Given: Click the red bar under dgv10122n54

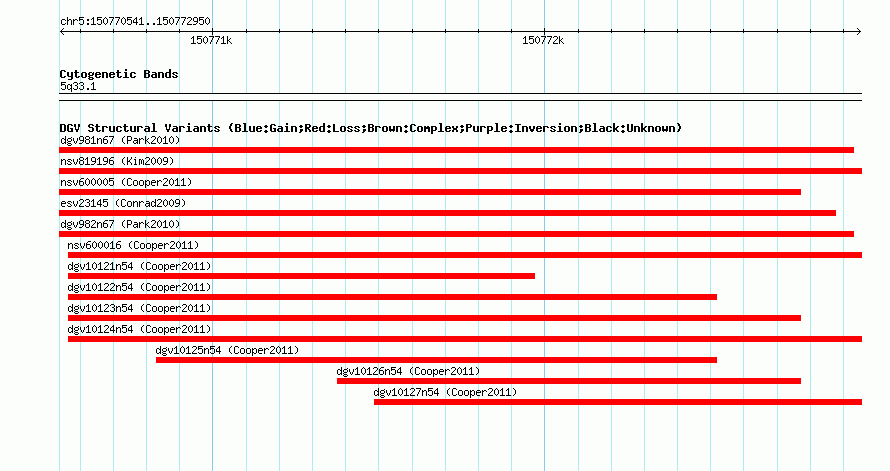Looking at the screenshot, I should (392, 297).
